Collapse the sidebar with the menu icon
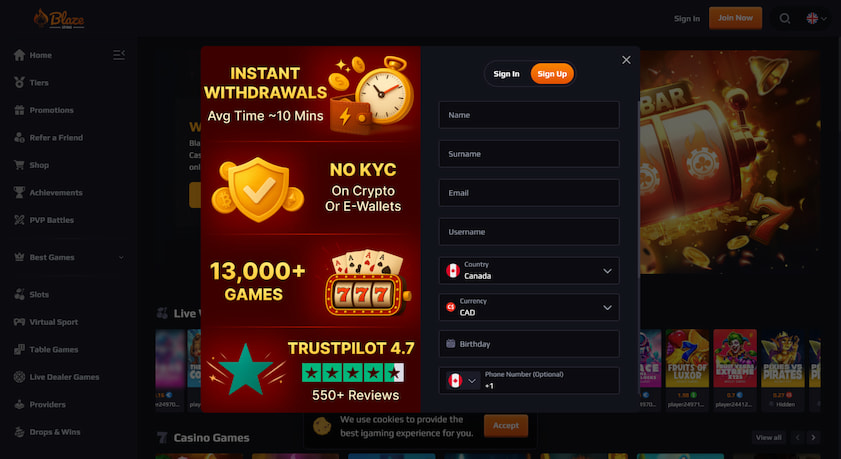Image resolution: width=841 pixels, height=459 pixels. click(119, 55)
